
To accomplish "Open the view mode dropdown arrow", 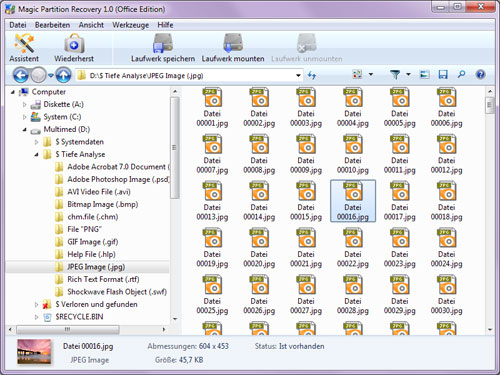I will [371, 74].
